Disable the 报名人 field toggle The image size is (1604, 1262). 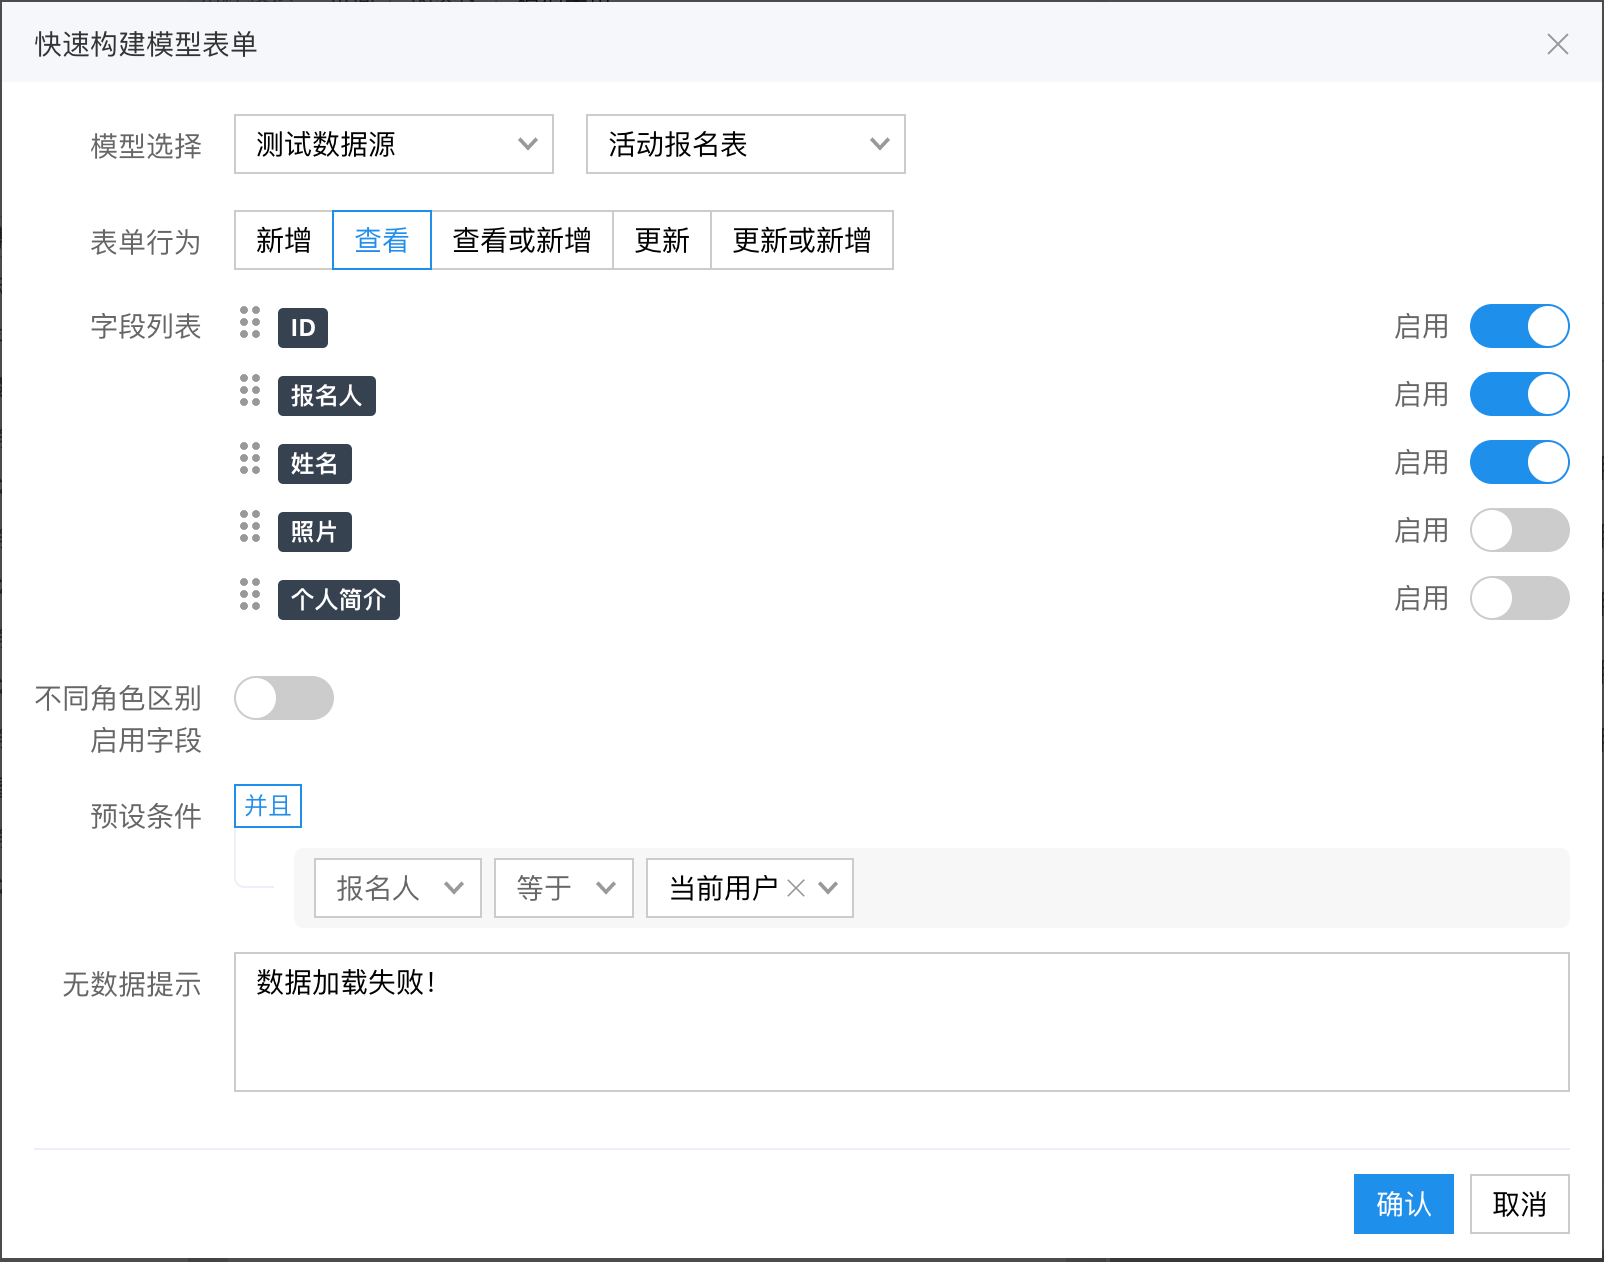(x=1519, y=394)
